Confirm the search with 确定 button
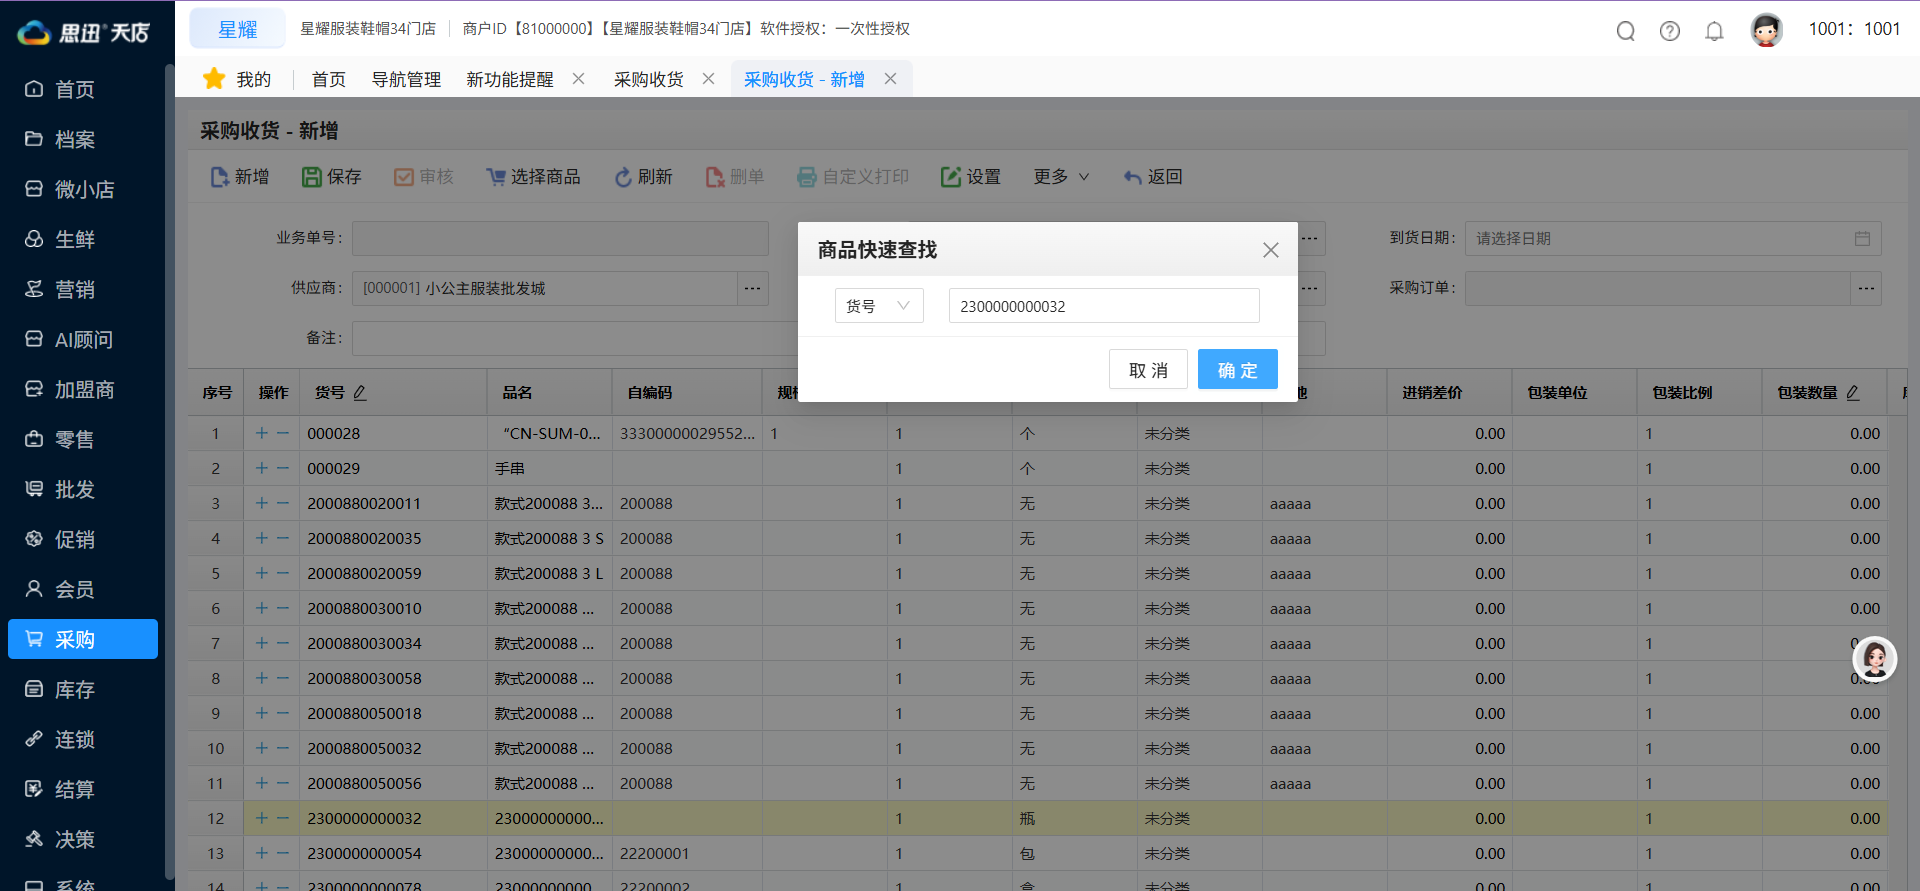Viewport: 1920px width, 891px height. (1237, 370)
